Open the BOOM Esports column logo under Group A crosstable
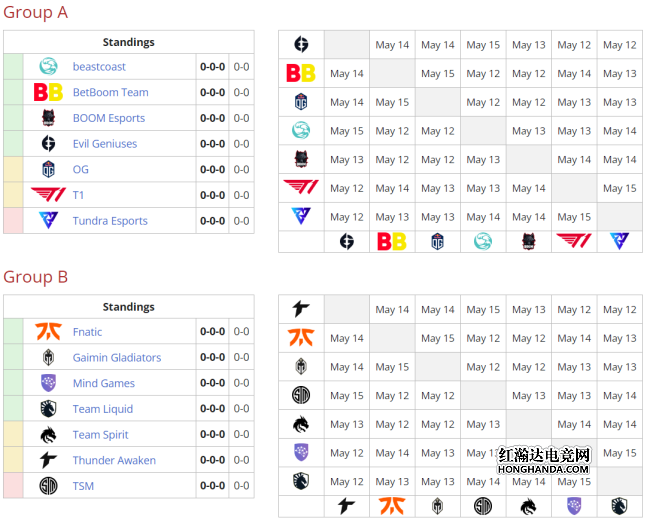This screenshot has height=527, width=650. pos(529,241)
